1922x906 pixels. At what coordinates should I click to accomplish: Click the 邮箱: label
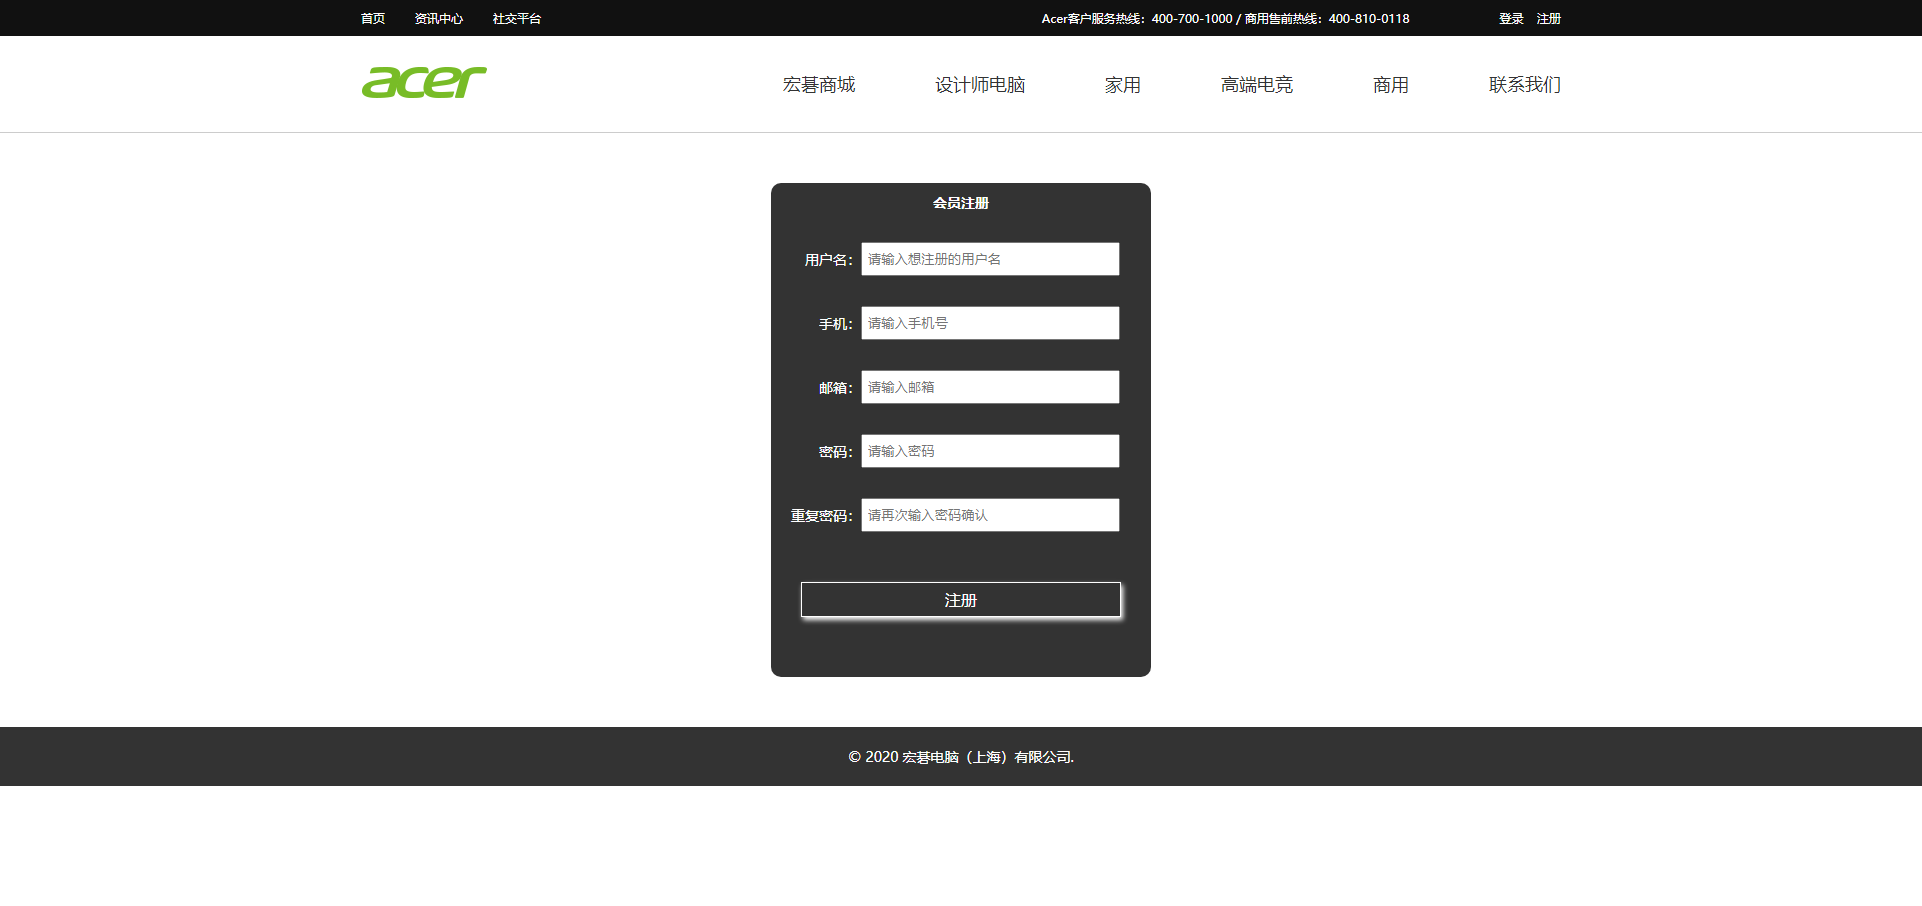[836, 388]
